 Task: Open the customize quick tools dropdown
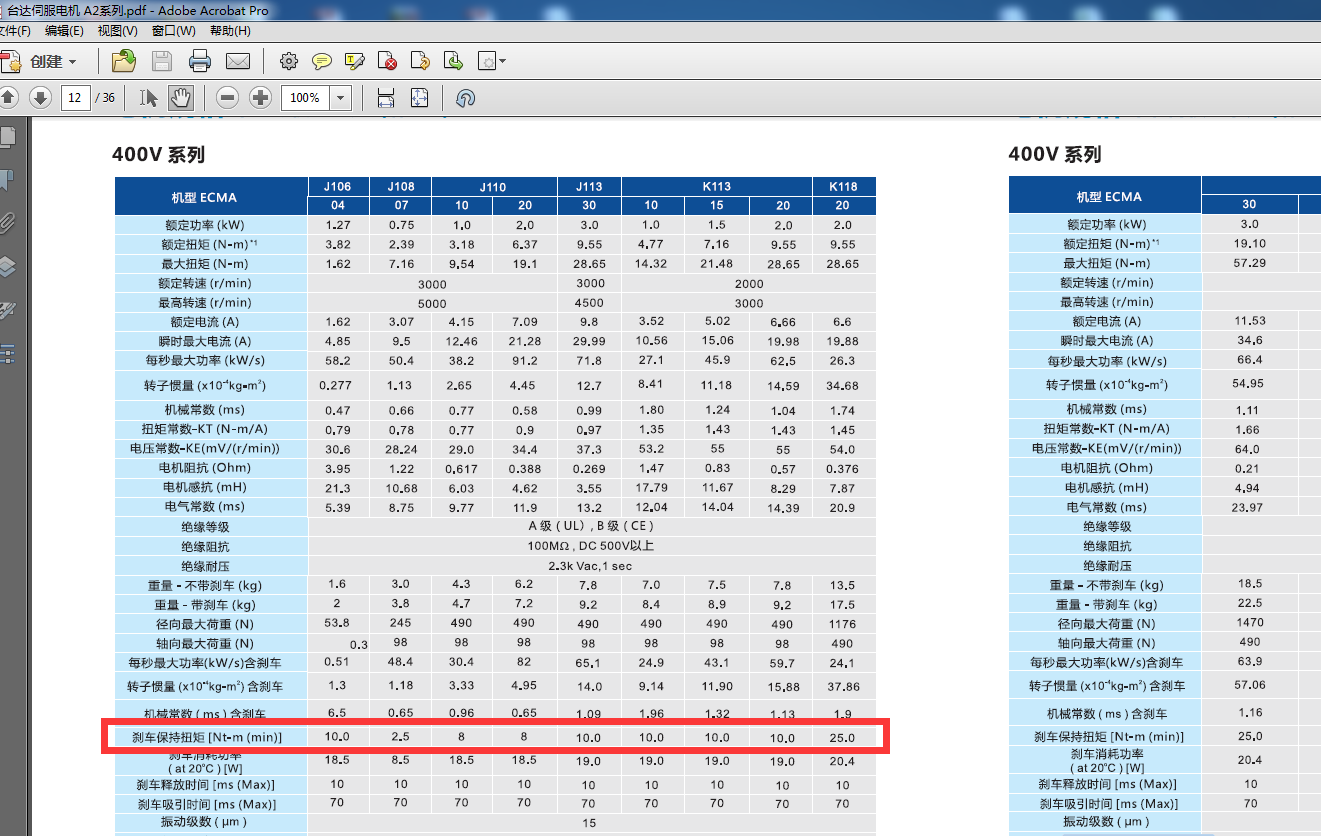[x=492, y=61]
